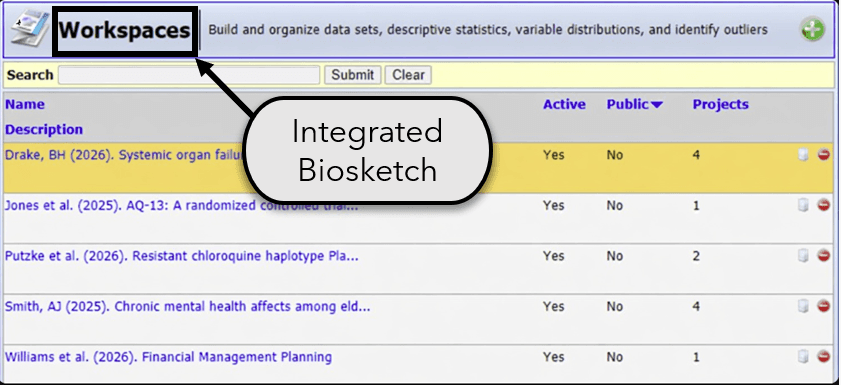This screenshot has height=385, width=841.
Task: Click Public value No in Putzke row
Action: pos(615,256)
